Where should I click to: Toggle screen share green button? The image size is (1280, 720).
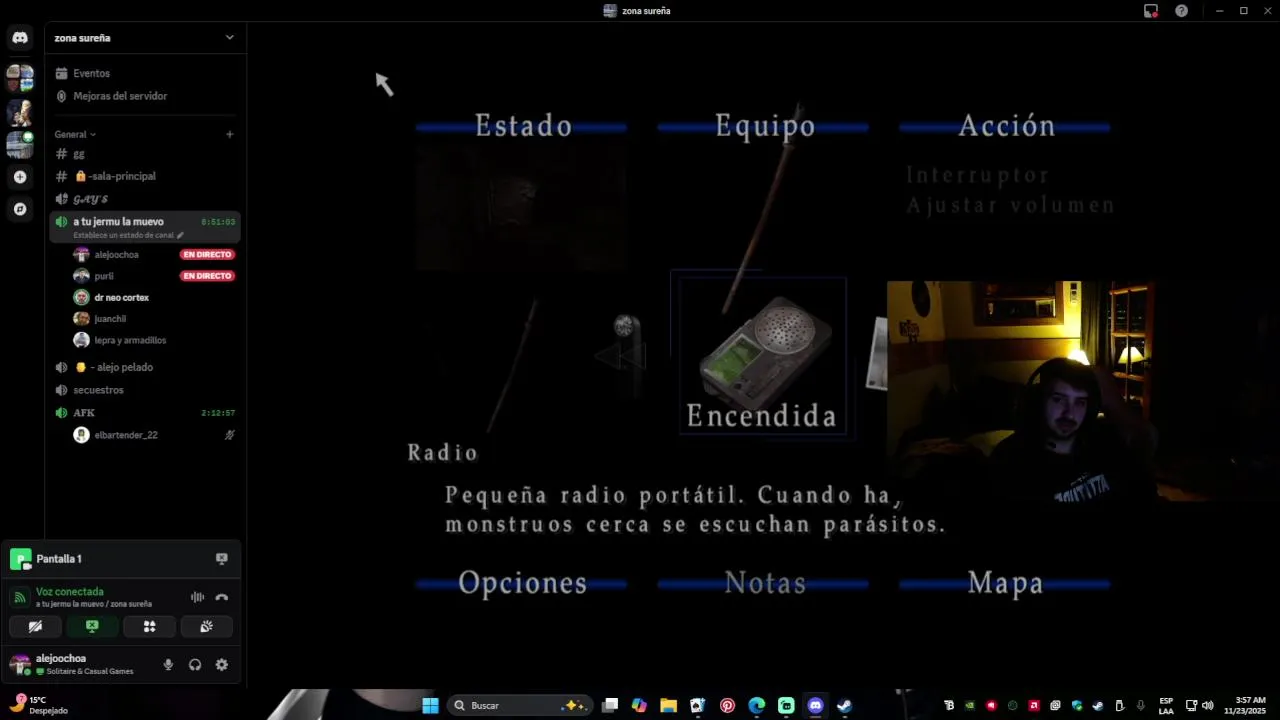pyautogui.click(x=92, y=627)
